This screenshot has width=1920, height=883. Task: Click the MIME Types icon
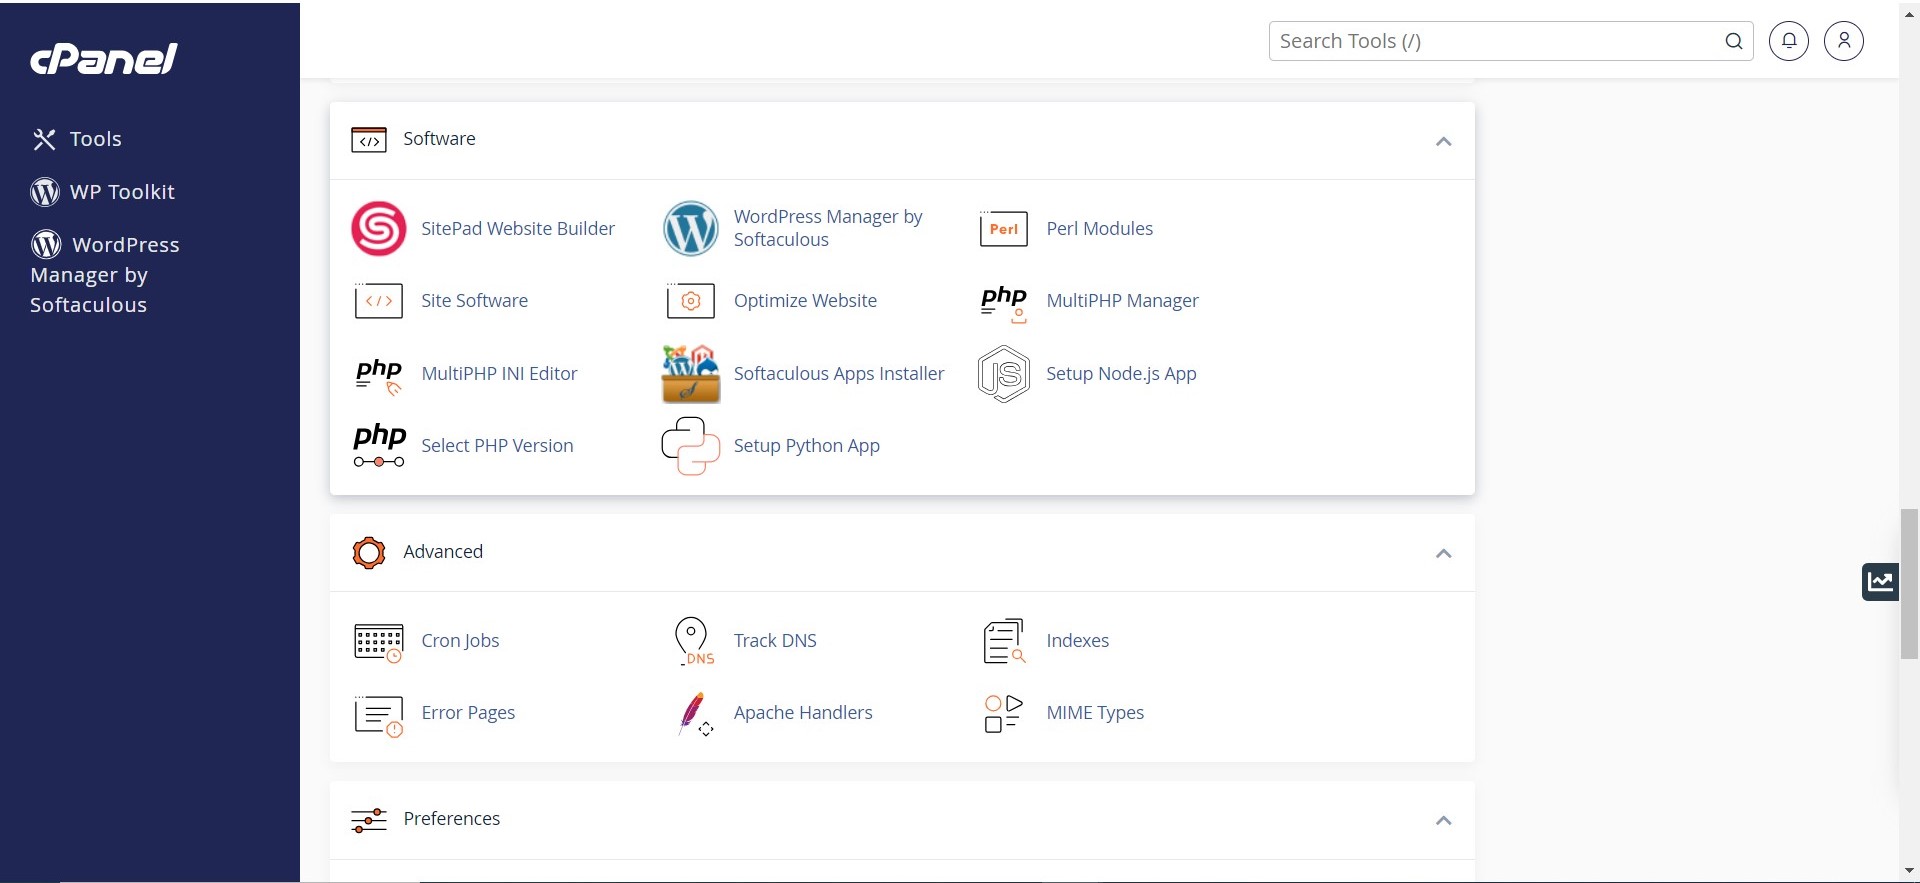click(1003, 713)
